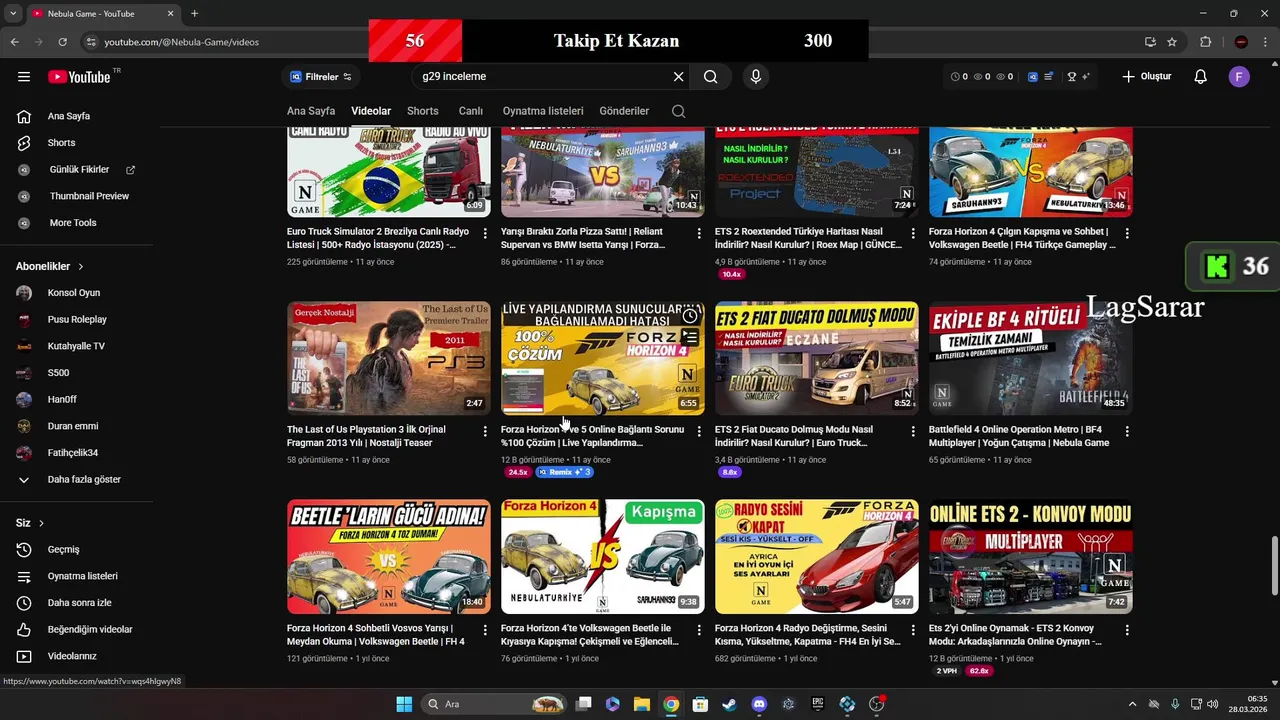
Task: Click the Remix badge under Forza bağlantı video
Action: (565, 472)
